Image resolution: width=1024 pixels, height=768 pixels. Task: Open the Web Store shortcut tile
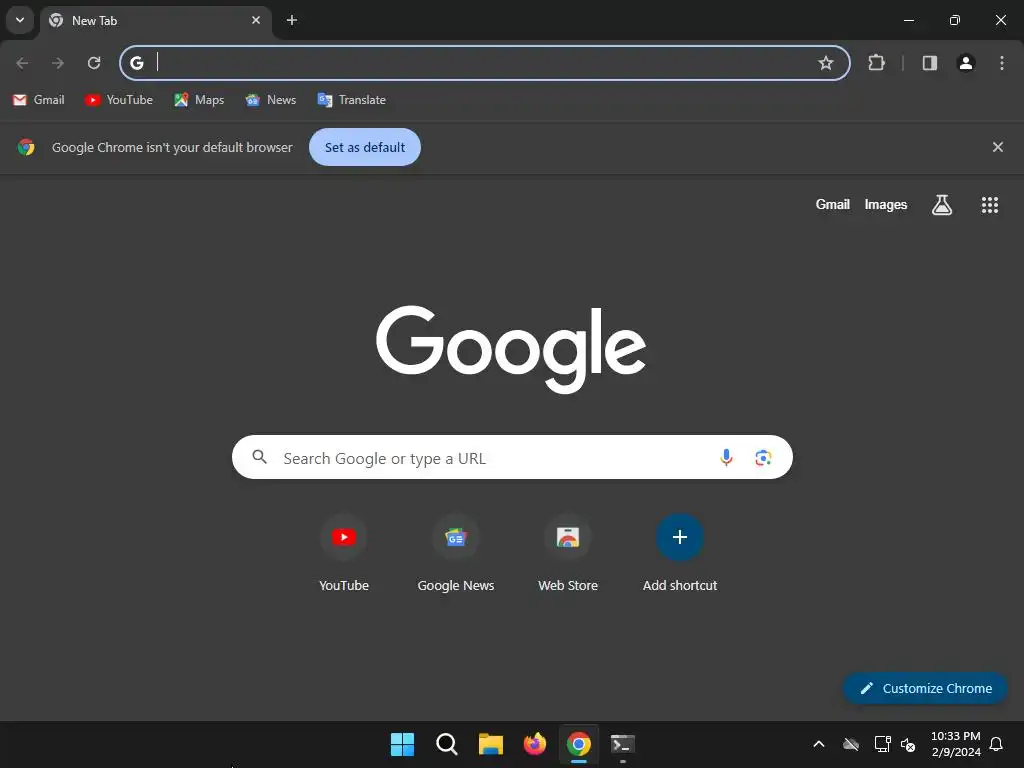tap(568, 554)
